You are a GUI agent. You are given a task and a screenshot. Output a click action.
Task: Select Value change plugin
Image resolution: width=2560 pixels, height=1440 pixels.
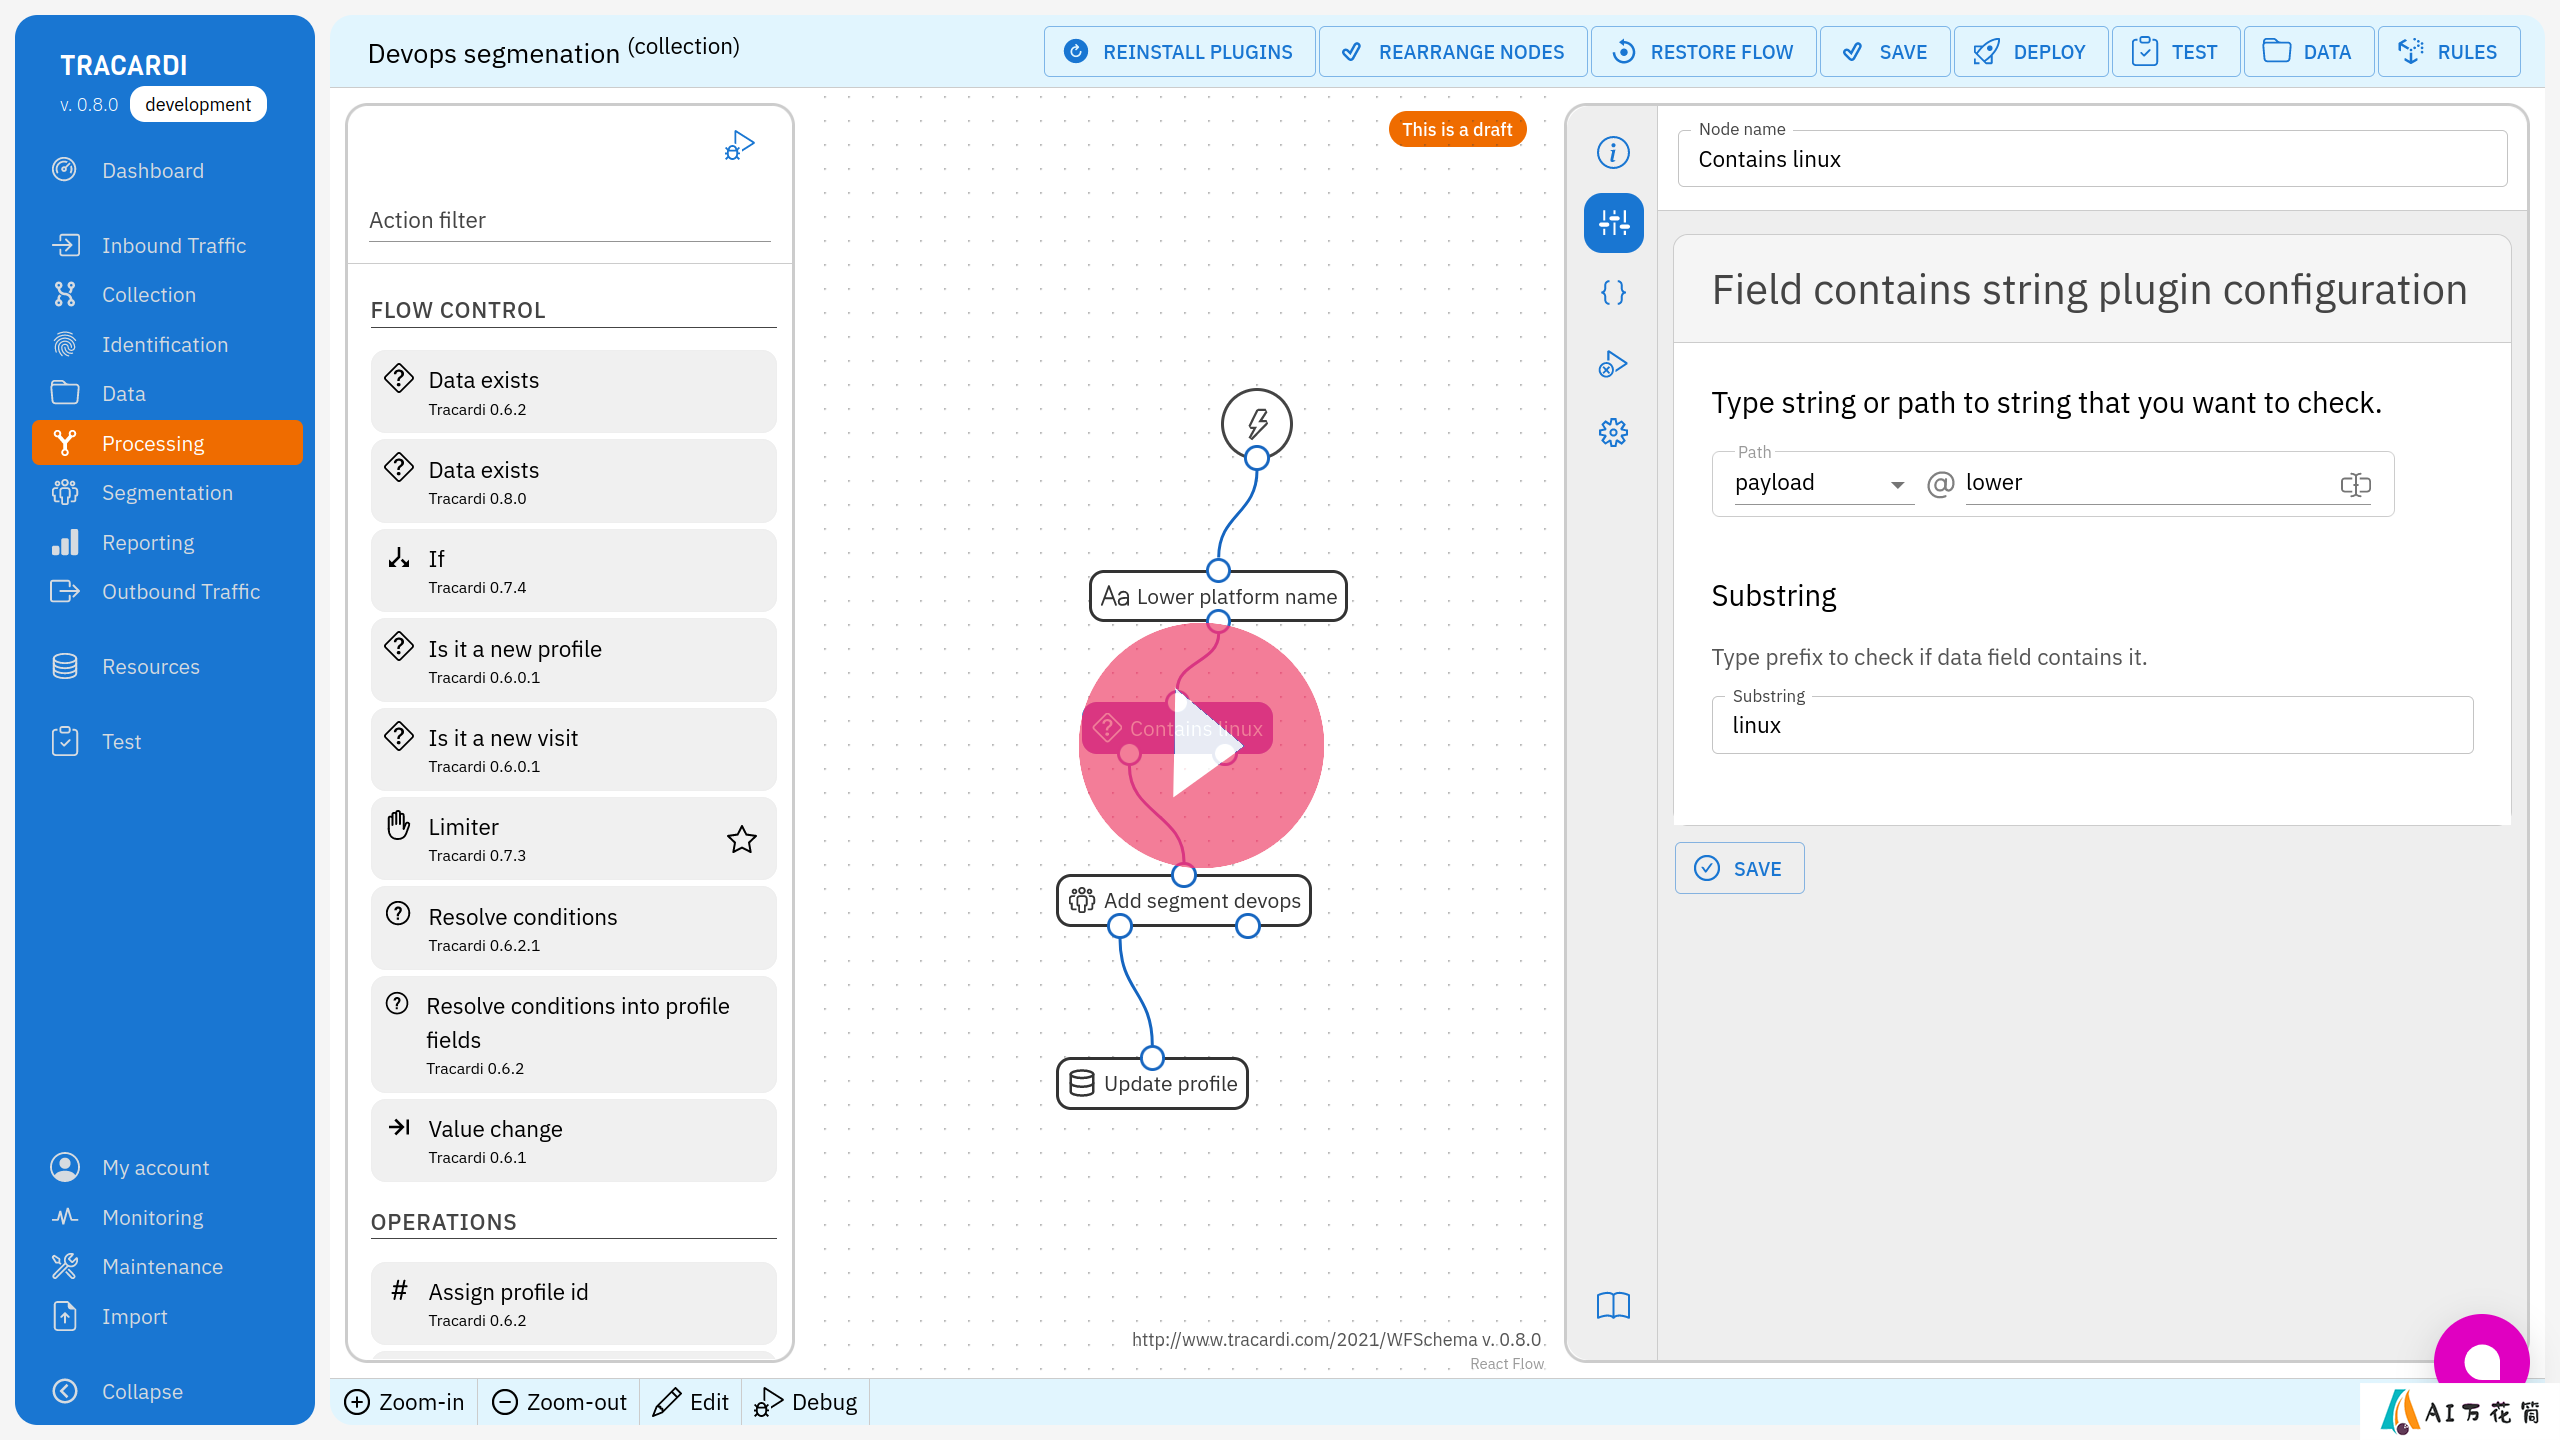tap(573, 1140)
